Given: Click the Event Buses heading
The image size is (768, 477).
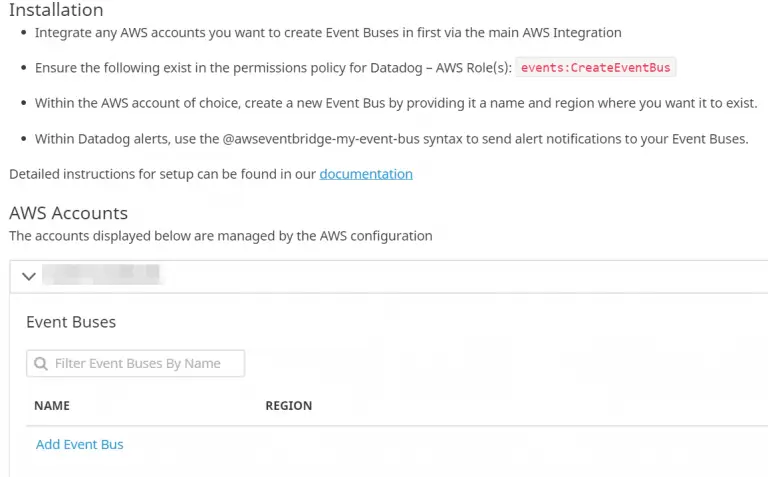Looking at the screenshot, I should coord(71,322).
